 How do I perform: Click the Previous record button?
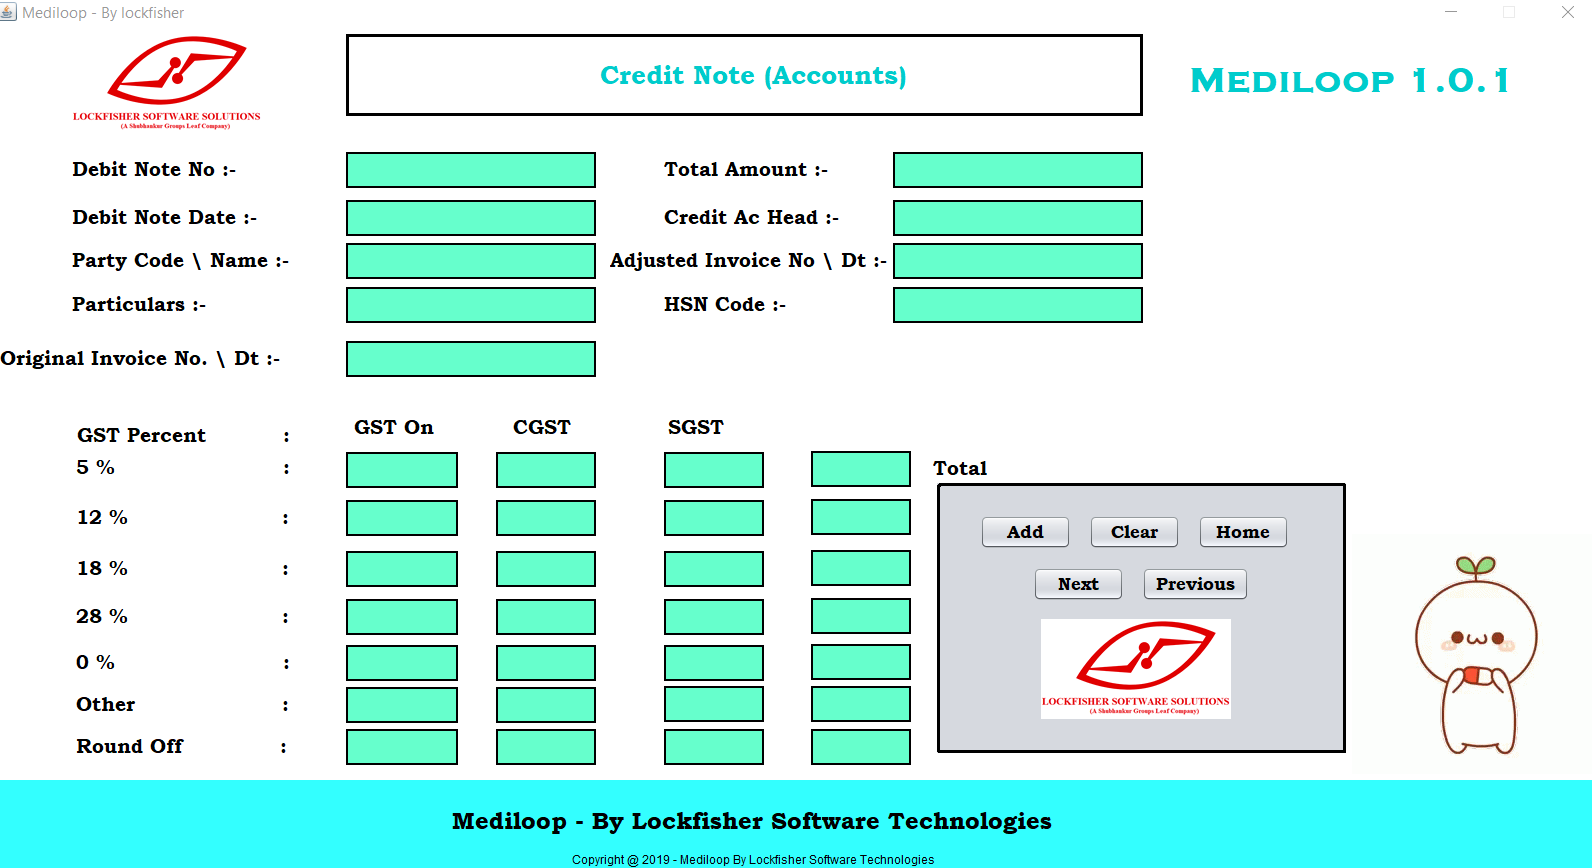click(1194, 584)
